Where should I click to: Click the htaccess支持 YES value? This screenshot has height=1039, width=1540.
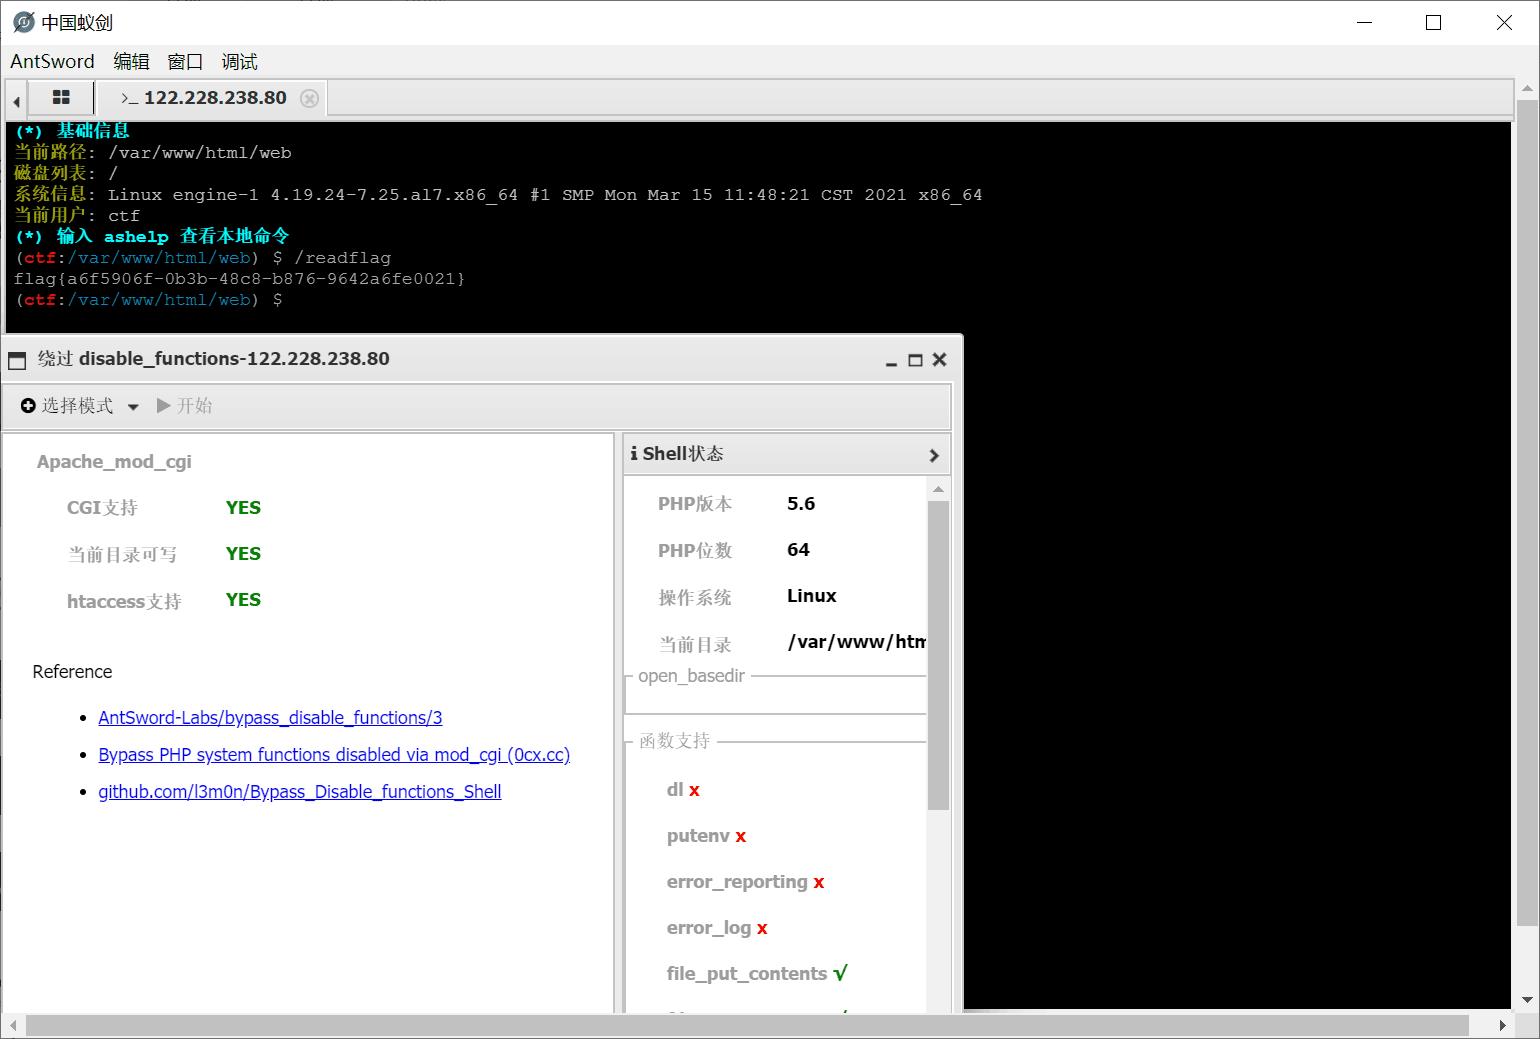point(243,600)
